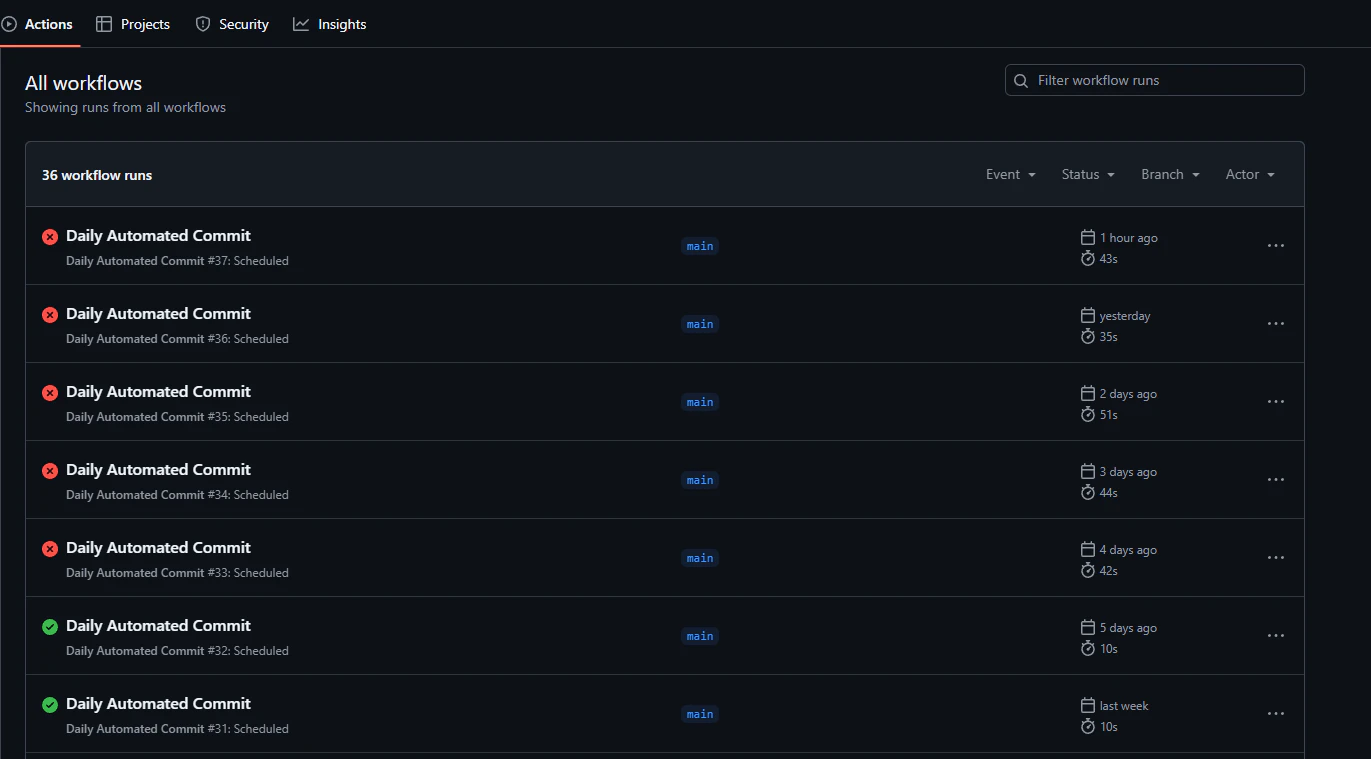The image size is (1371, 759).
Task: Switch to the Actions tab
Action: pyautogui.click(x=38, y=24)
